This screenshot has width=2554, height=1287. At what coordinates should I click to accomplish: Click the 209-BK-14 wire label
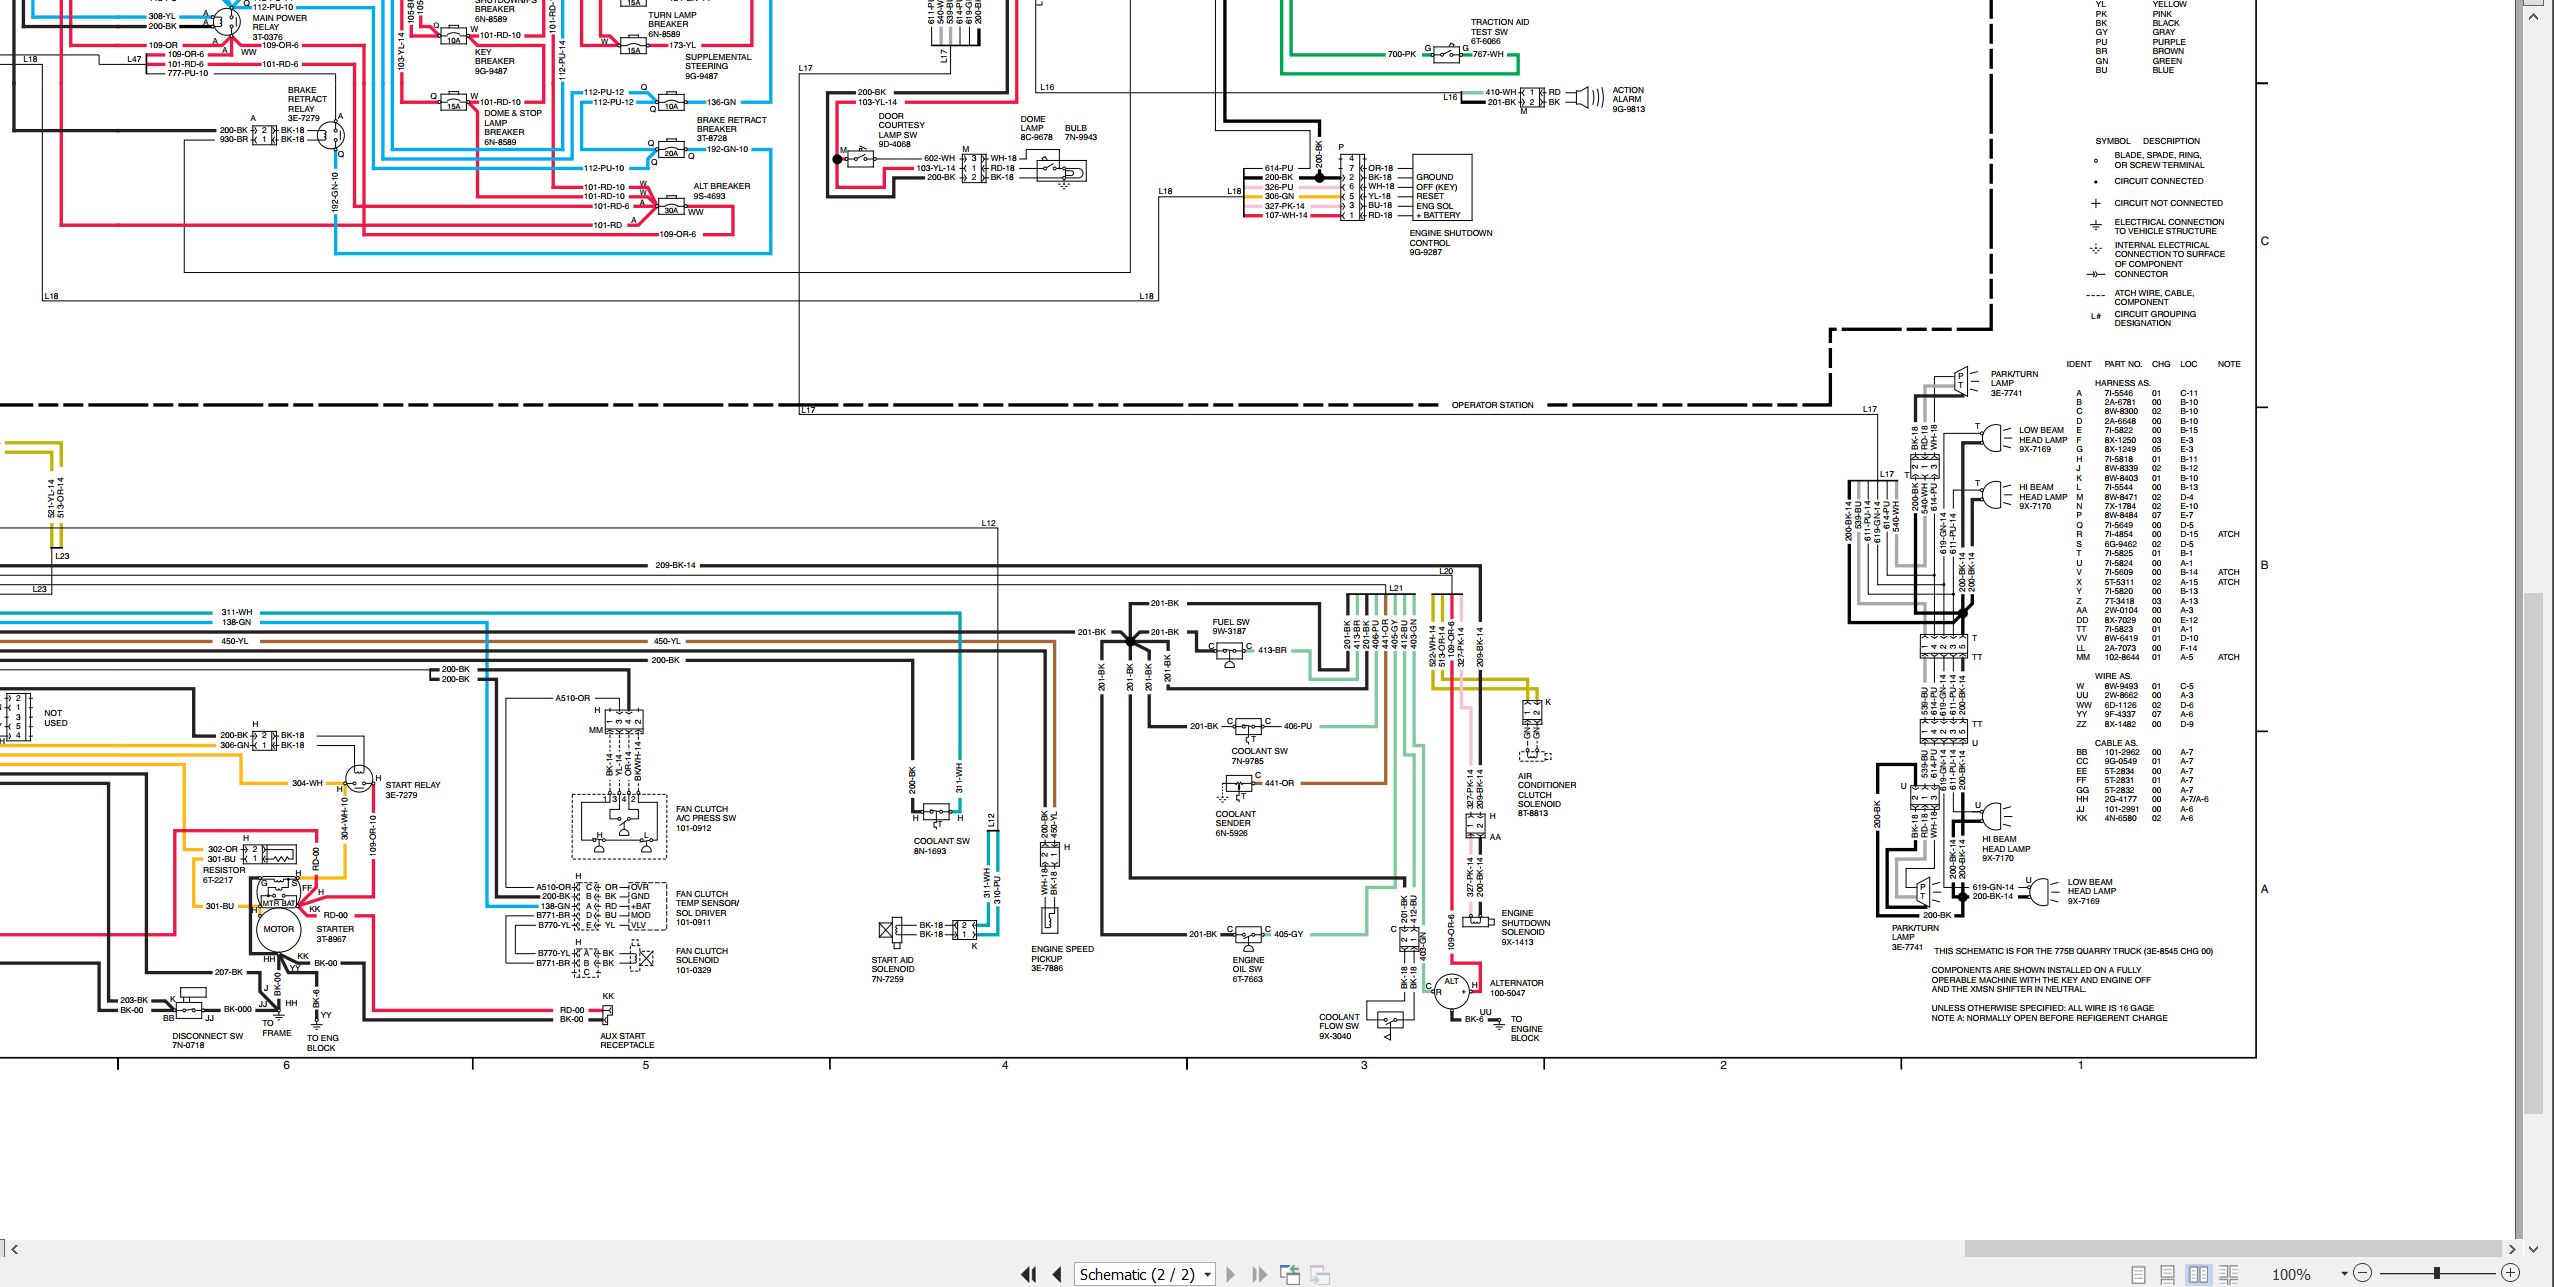click(675, 565)
